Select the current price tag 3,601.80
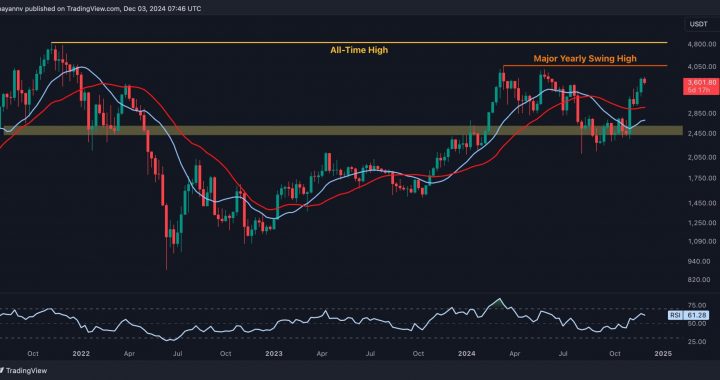 [700, 85]
